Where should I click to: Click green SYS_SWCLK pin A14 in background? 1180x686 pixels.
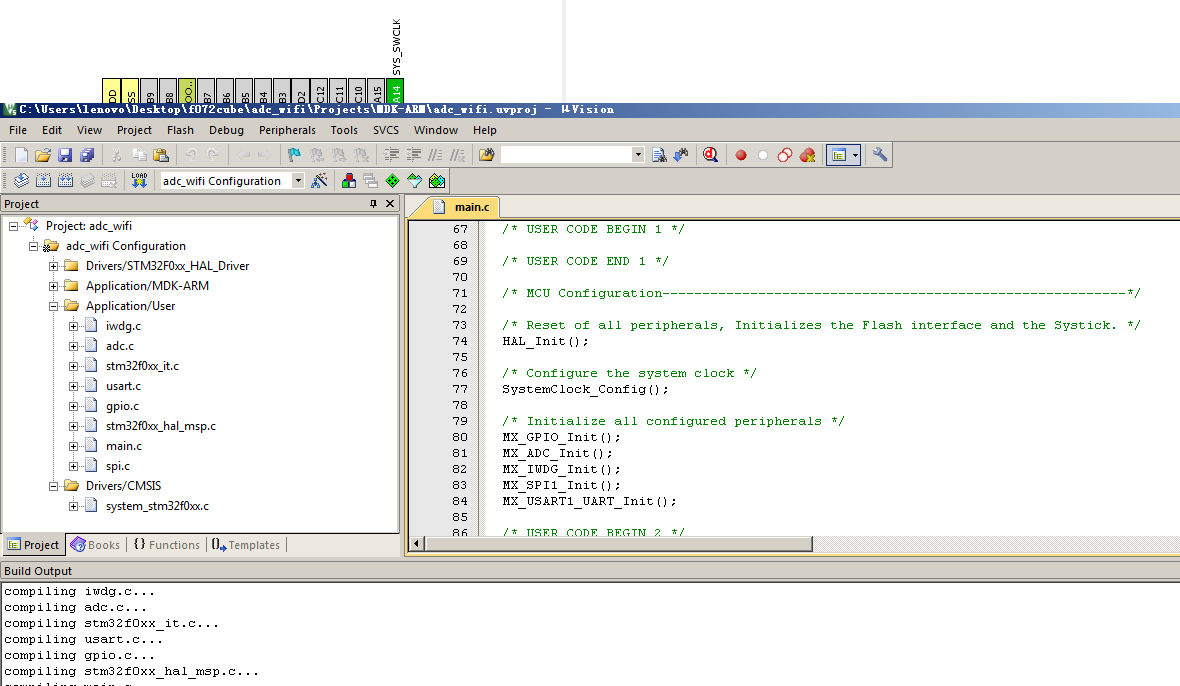[x=396, y=91]
